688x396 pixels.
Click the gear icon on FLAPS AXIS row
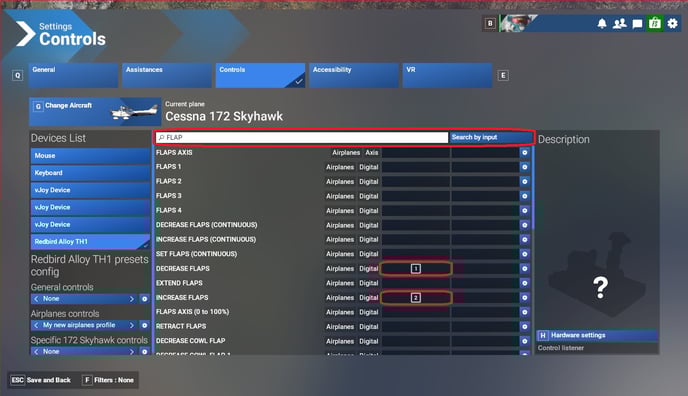coord(524,153)
